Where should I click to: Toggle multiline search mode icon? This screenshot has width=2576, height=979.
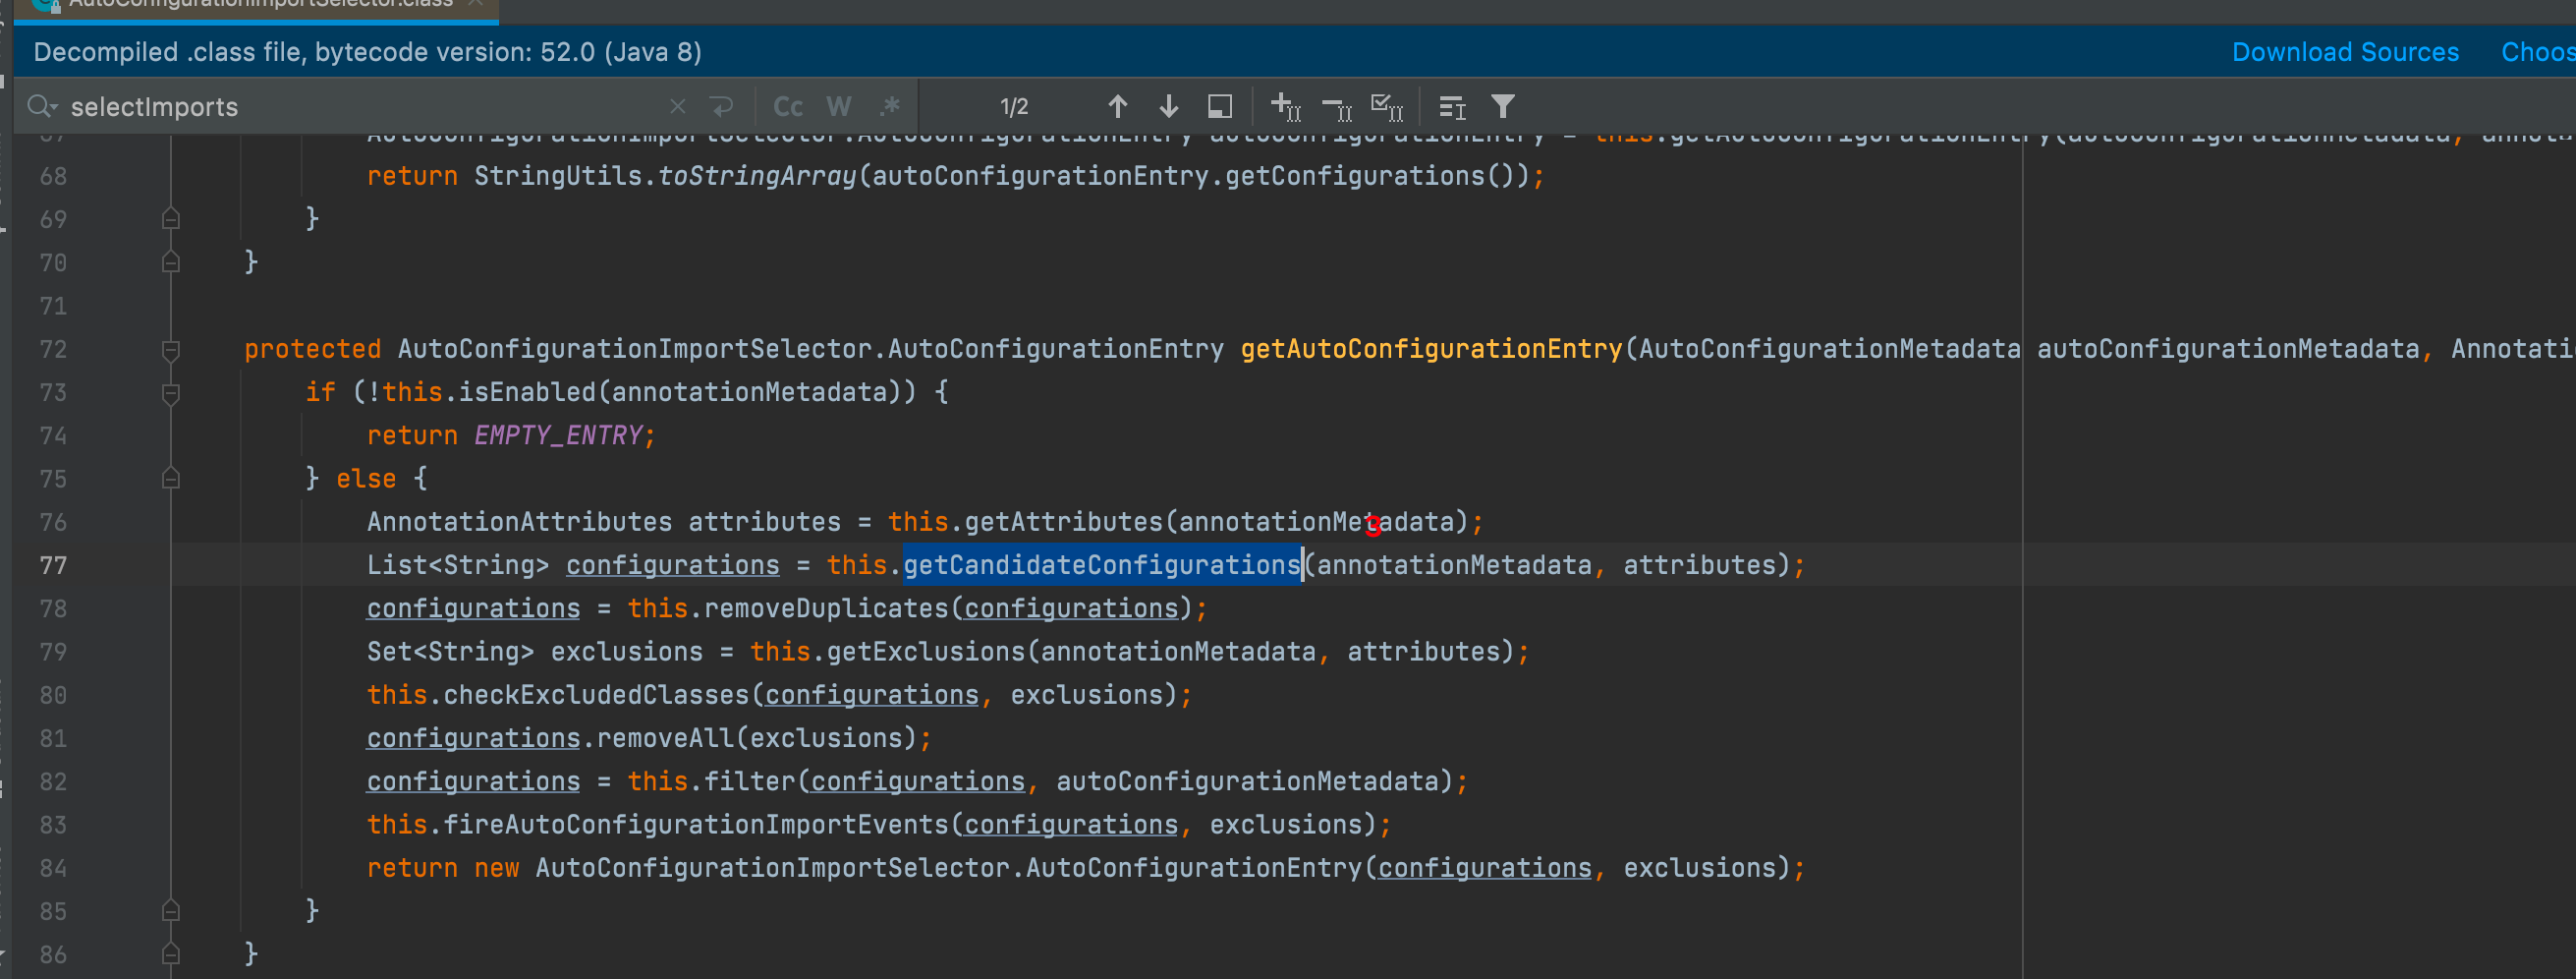click(x=1452, y=107)
